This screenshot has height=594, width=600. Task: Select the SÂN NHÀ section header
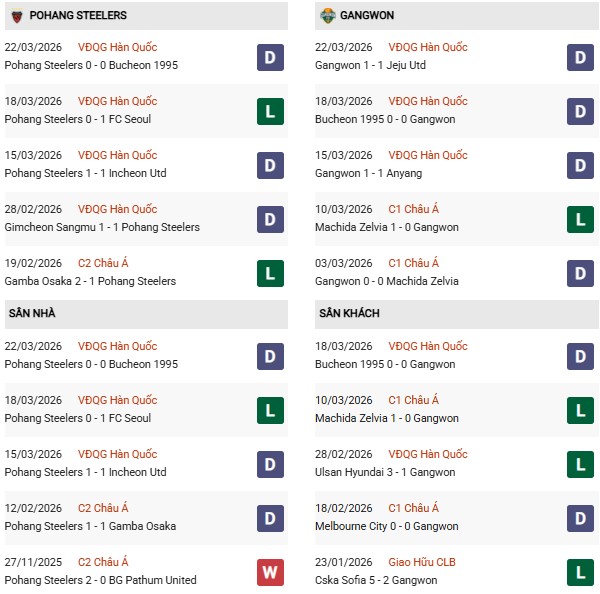coord(32,314)
